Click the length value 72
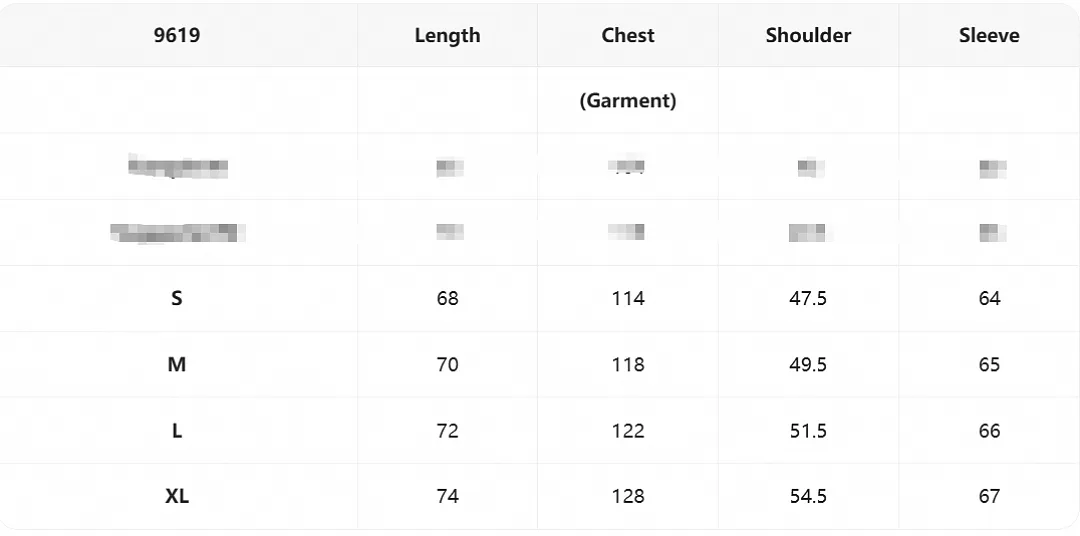Viewport: 1080px width, 536px height. 448,431
